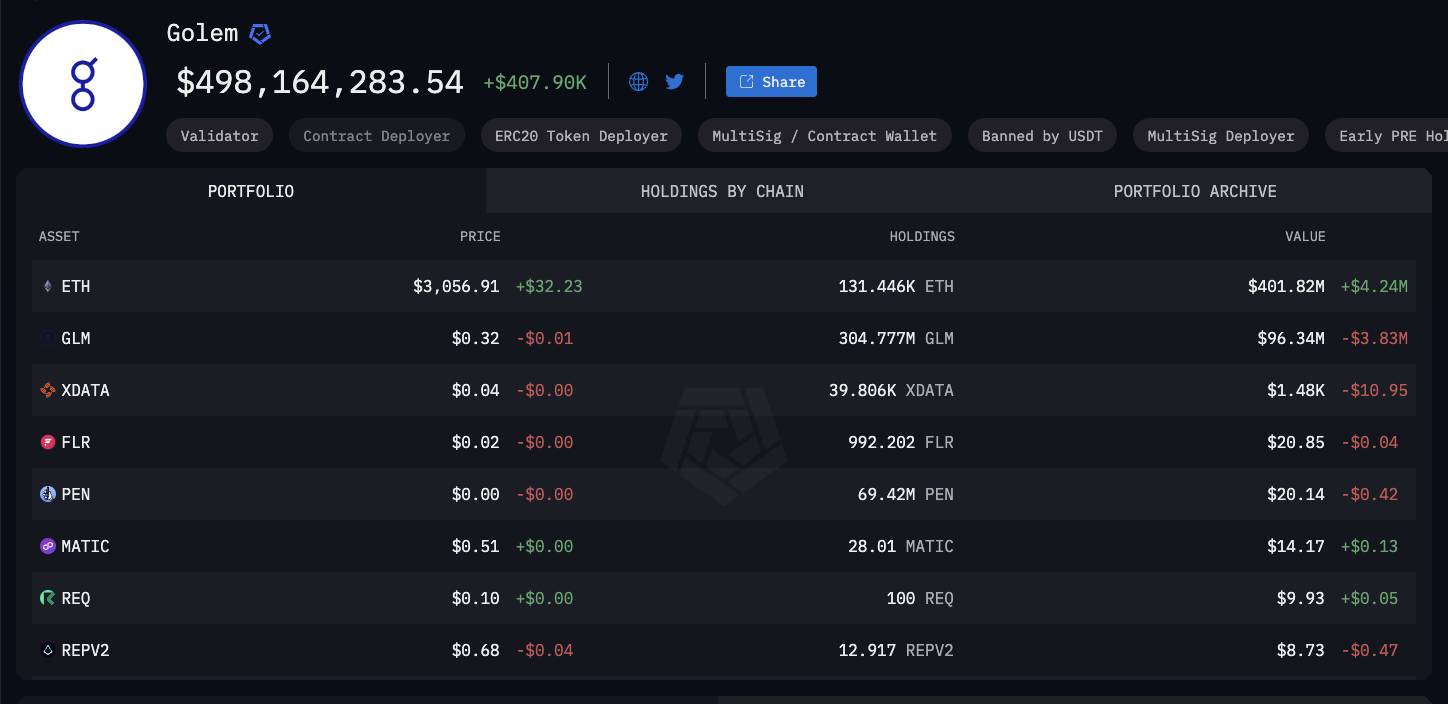Click the REQ asset name

click(x=76, y=599)
